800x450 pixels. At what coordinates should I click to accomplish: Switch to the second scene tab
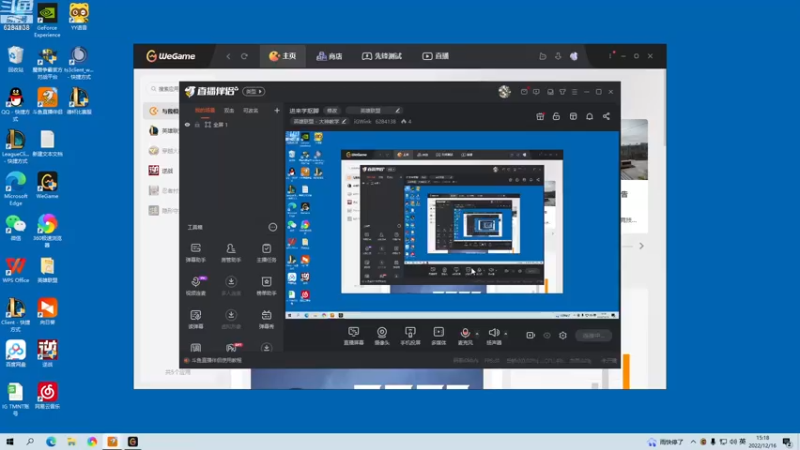point(229,110)
